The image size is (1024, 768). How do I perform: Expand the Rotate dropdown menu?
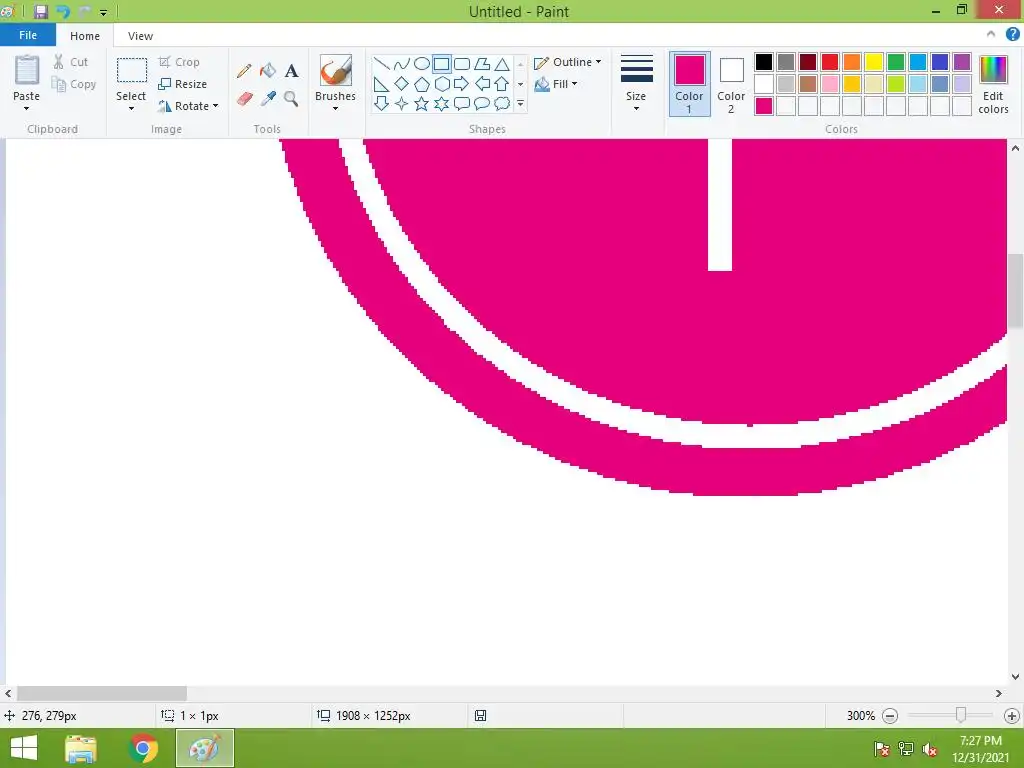click(216, 106)
